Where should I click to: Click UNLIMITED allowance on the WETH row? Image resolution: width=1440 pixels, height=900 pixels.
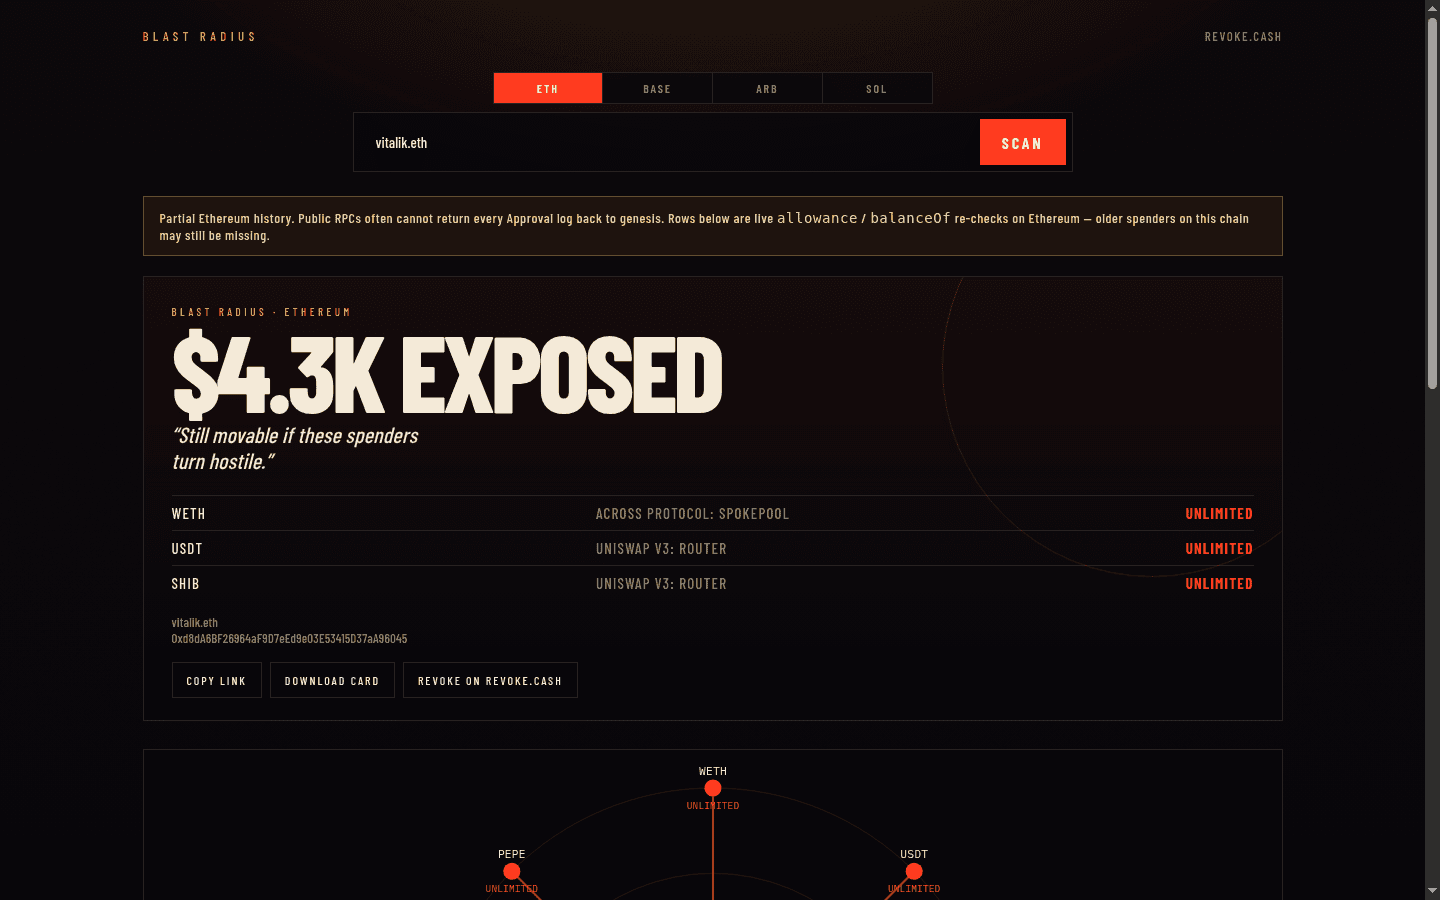tap(1219, 514)
